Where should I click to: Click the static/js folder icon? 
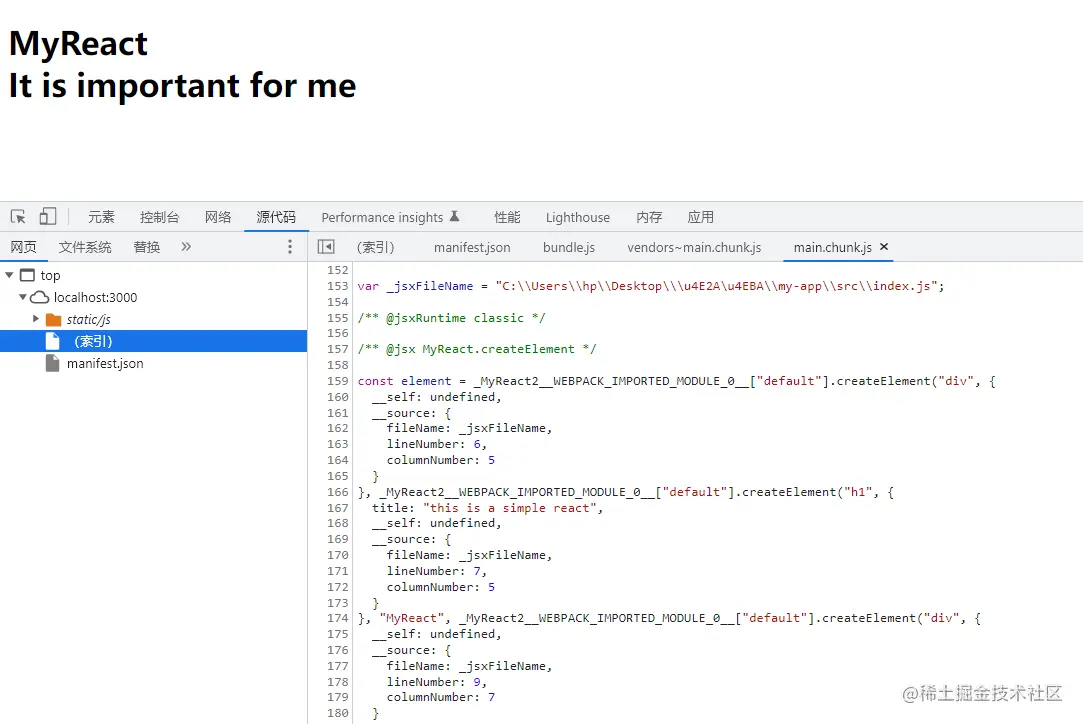click(53, 320)
